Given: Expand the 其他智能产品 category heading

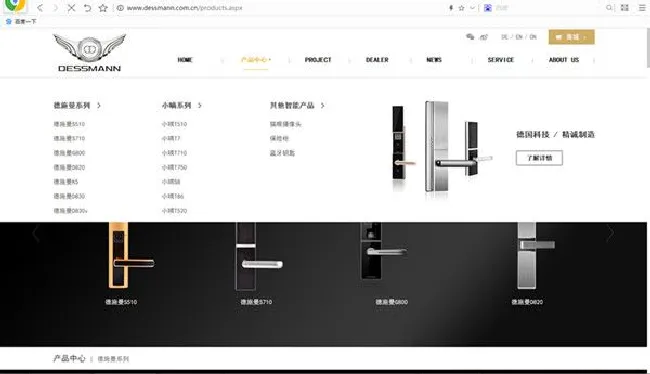Looking at the screenshot, I should (x=297, y=105).
